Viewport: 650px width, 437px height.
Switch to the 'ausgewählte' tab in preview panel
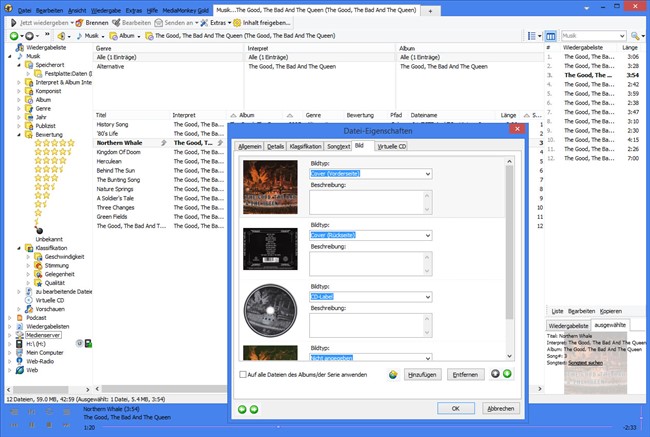point(610,325)
